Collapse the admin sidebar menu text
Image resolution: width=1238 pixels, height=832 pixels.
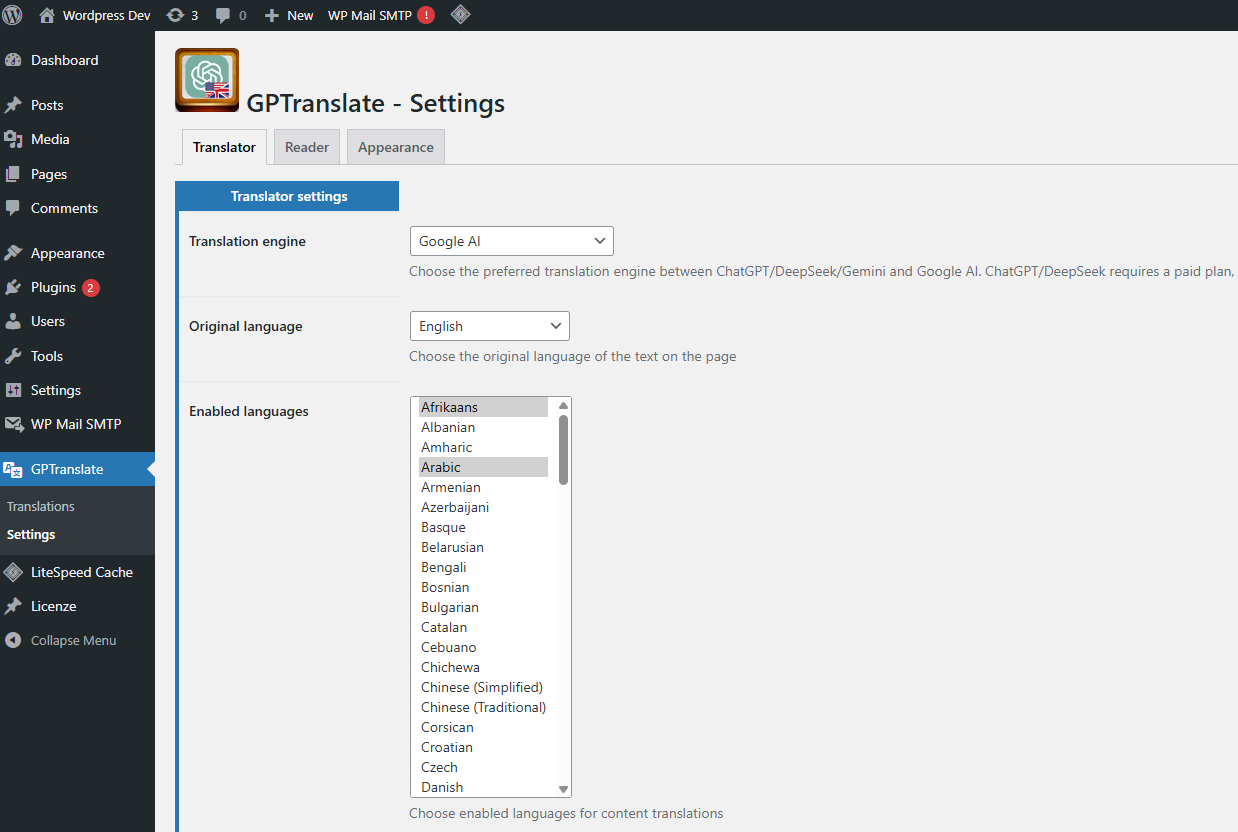74,640
